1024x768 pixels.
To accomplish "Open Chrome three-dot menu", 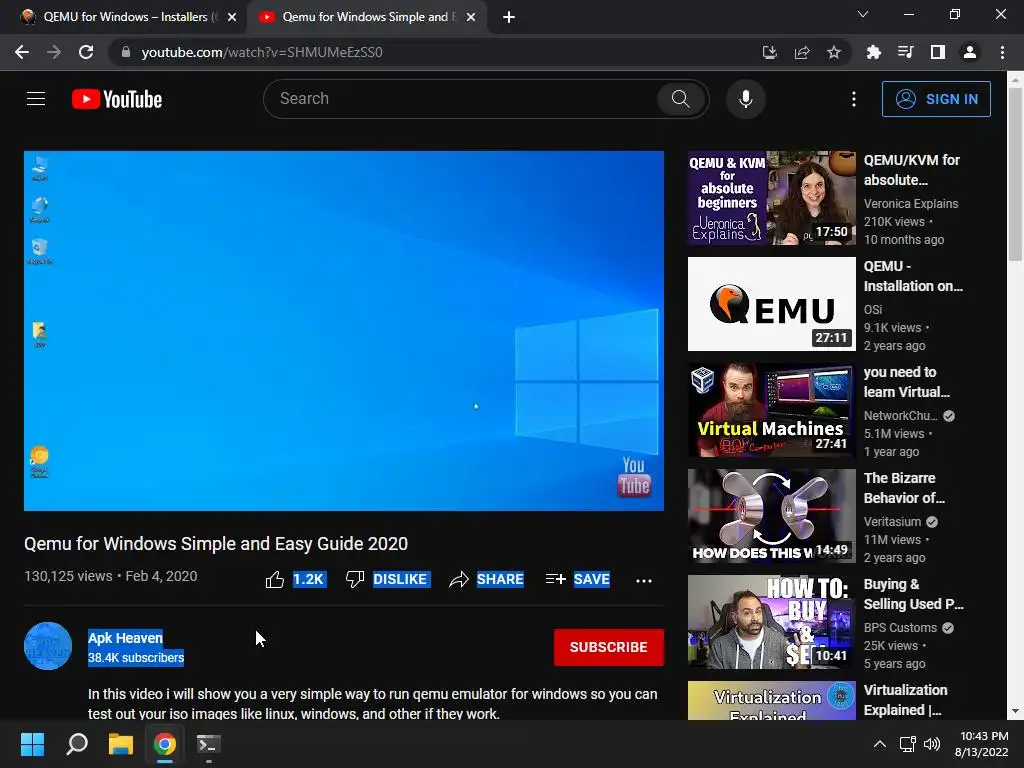I will 1002,52.
